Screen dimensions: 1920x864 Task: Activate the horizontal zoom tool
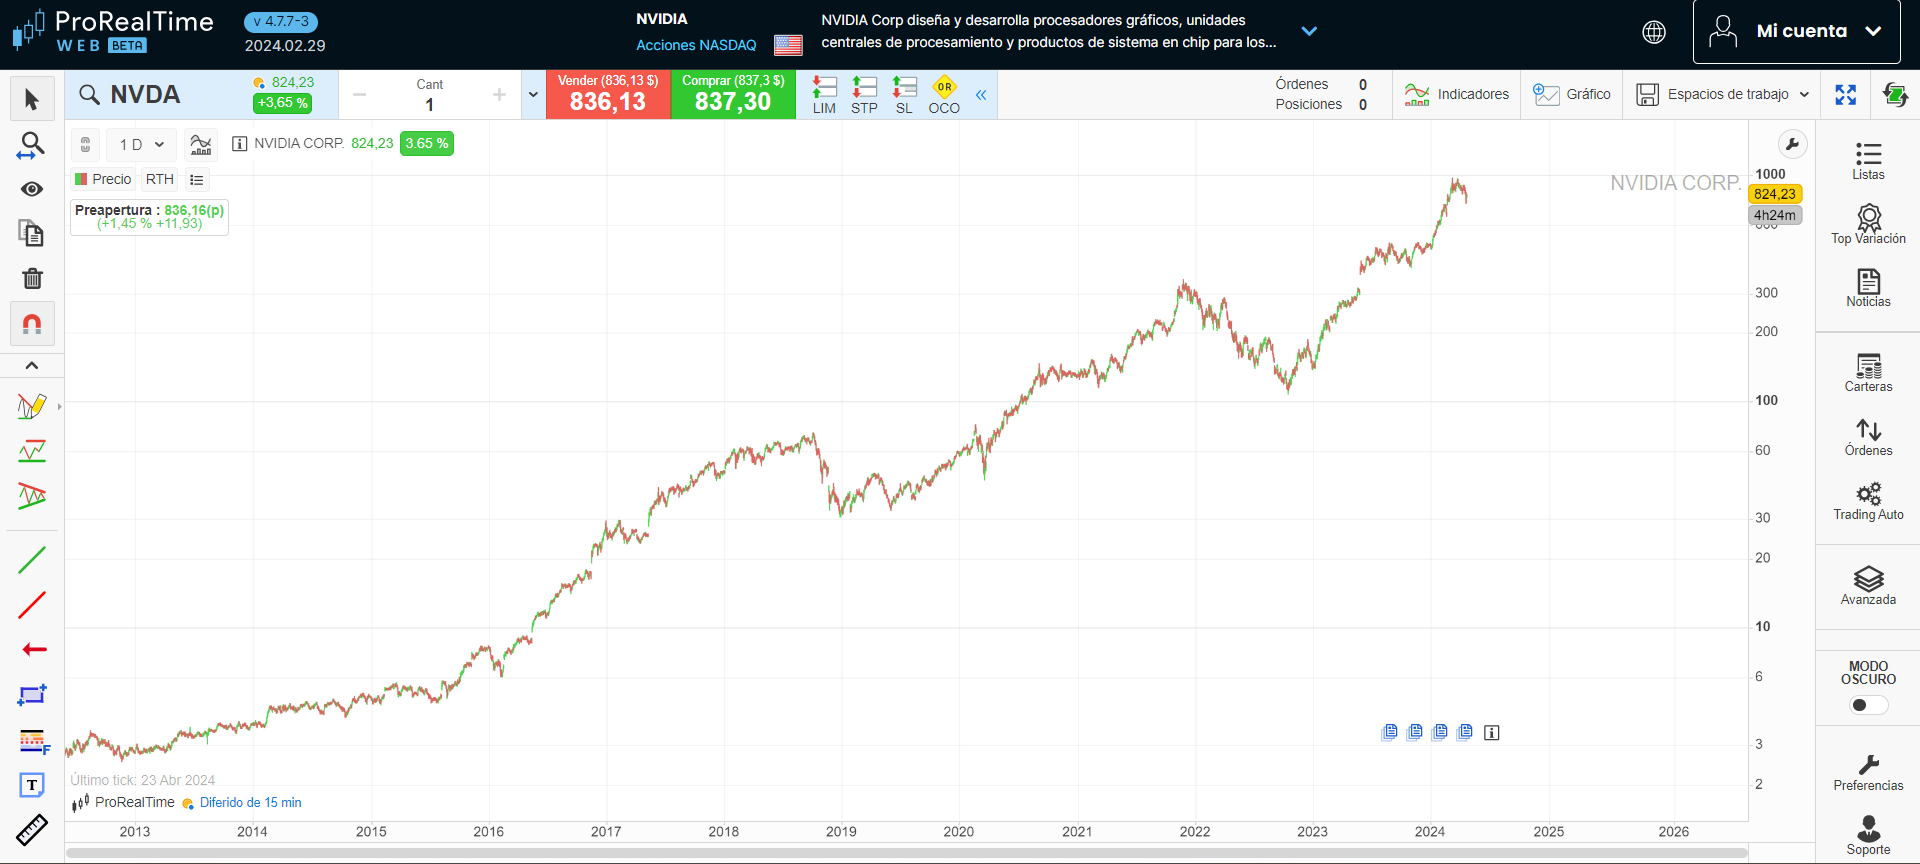coord(32,146)
